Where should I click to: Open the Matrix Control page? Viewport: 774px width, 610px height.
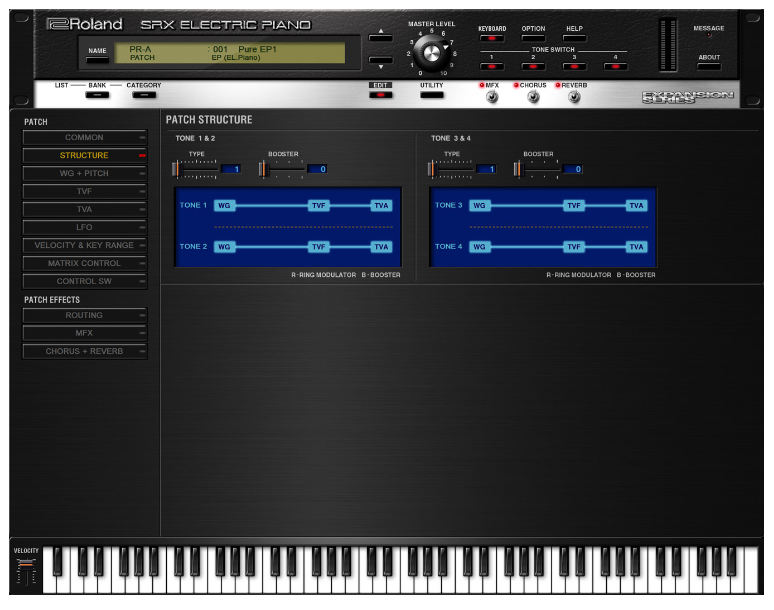(x=84, y=263)
